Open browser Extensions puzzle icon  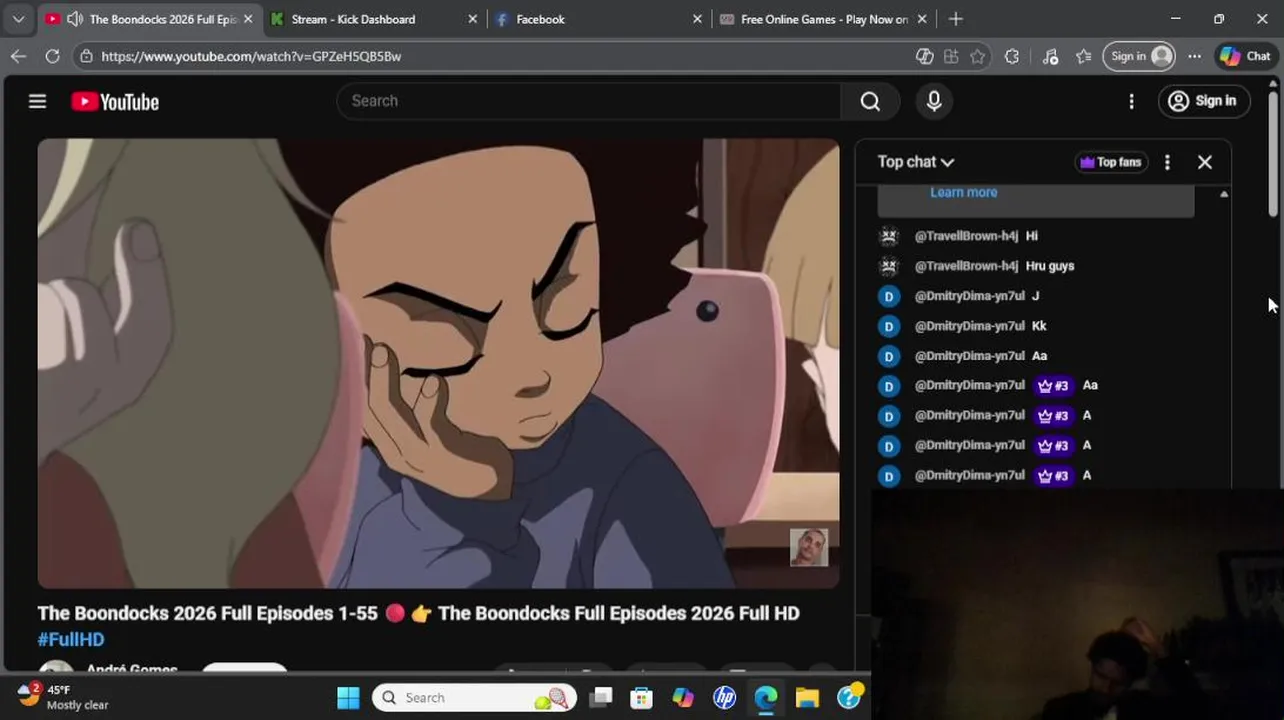point(1012,57)
